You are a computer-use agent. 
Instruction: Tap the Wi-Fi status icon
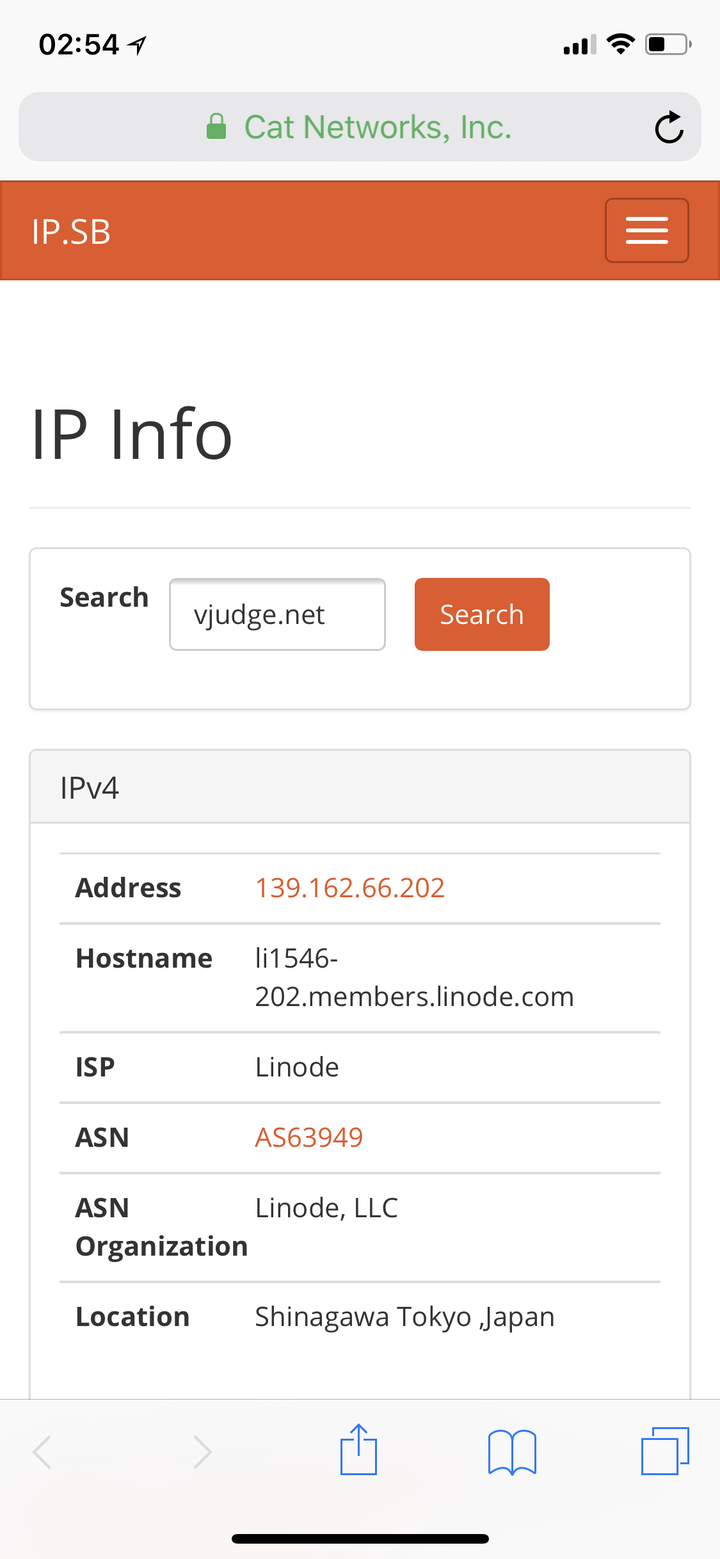pos(621,44)
